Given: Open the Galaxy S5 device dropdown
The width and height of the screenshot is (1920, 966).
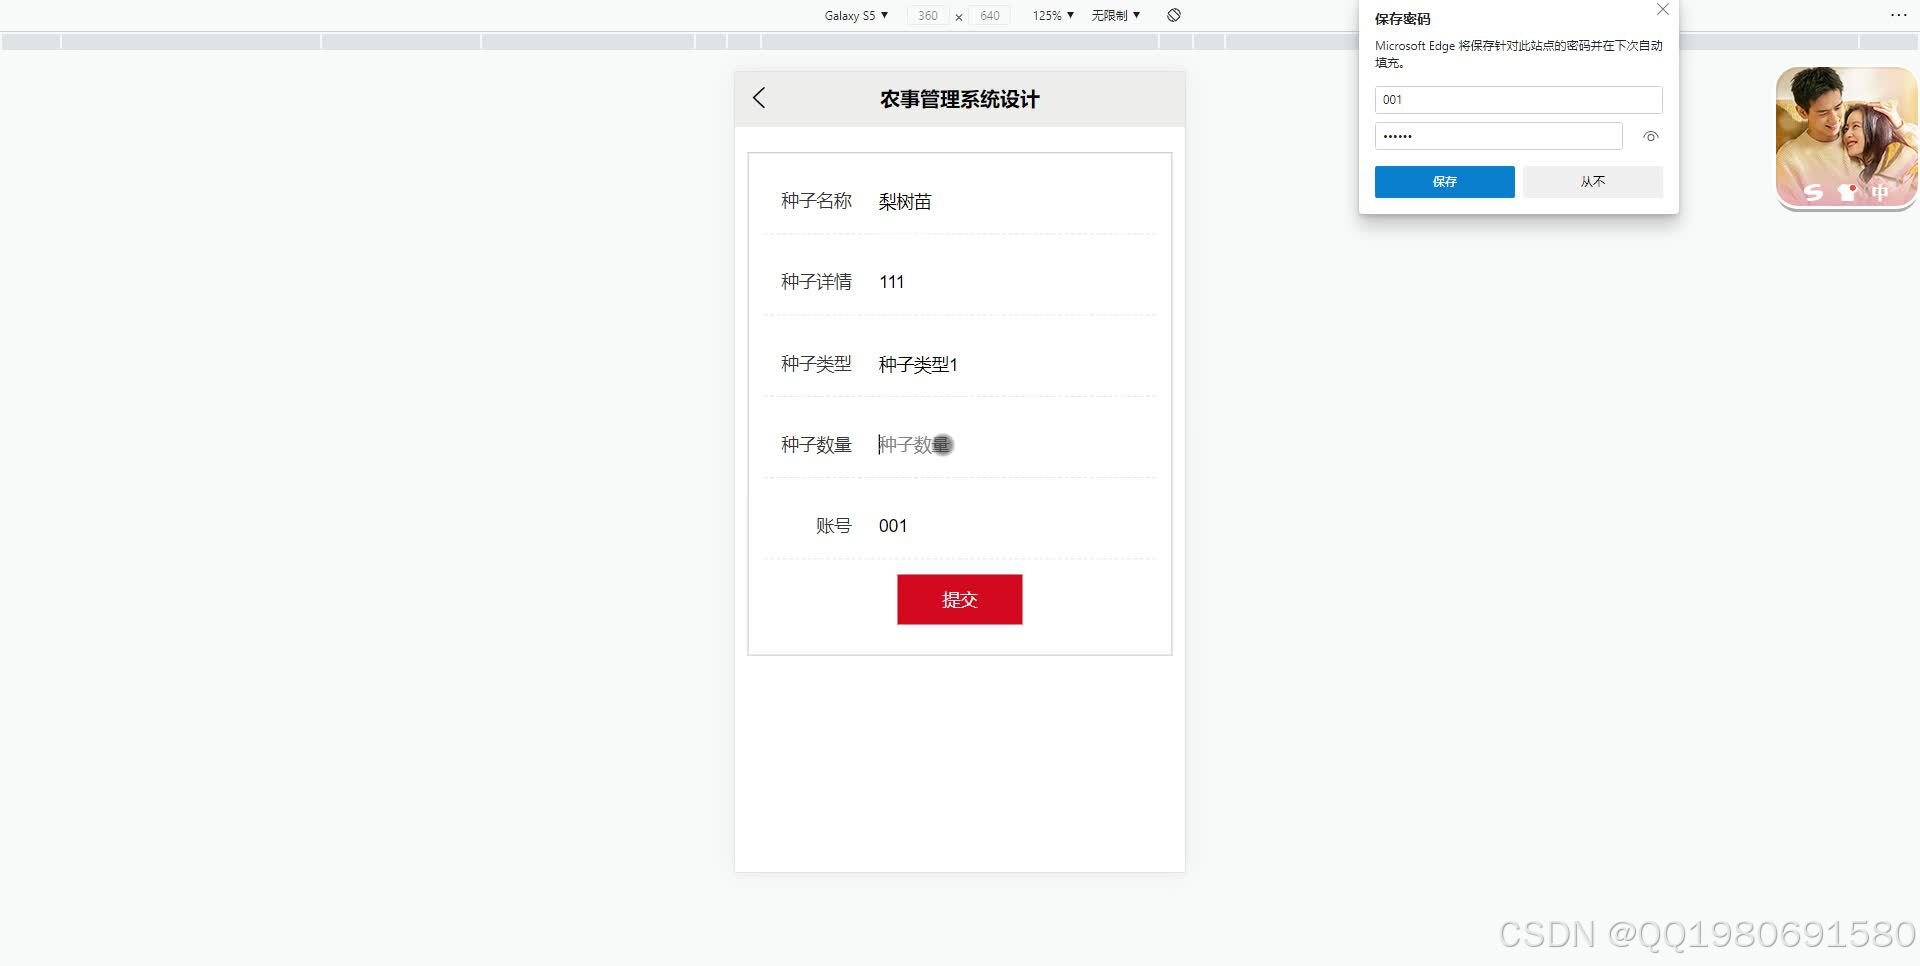Looking at the screenshot, I should (x=855, y=15).
